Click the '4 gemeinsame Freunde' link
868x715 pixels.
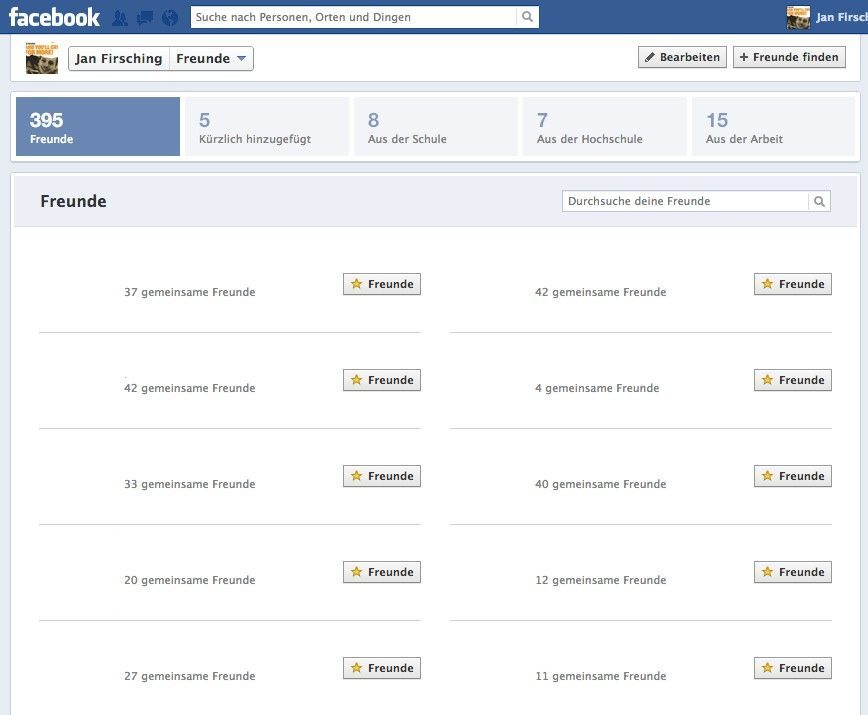[x=597, y=388]
